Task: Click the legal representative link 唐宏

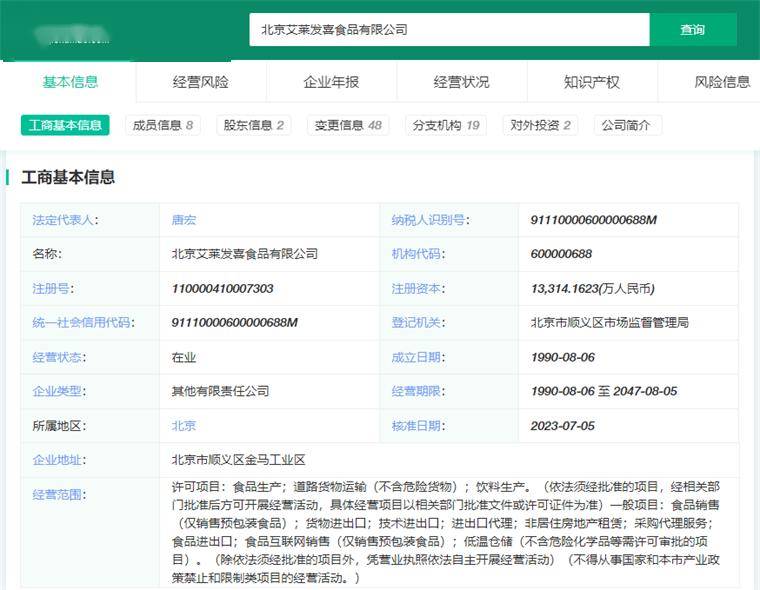Action: (x=184, y=220)
